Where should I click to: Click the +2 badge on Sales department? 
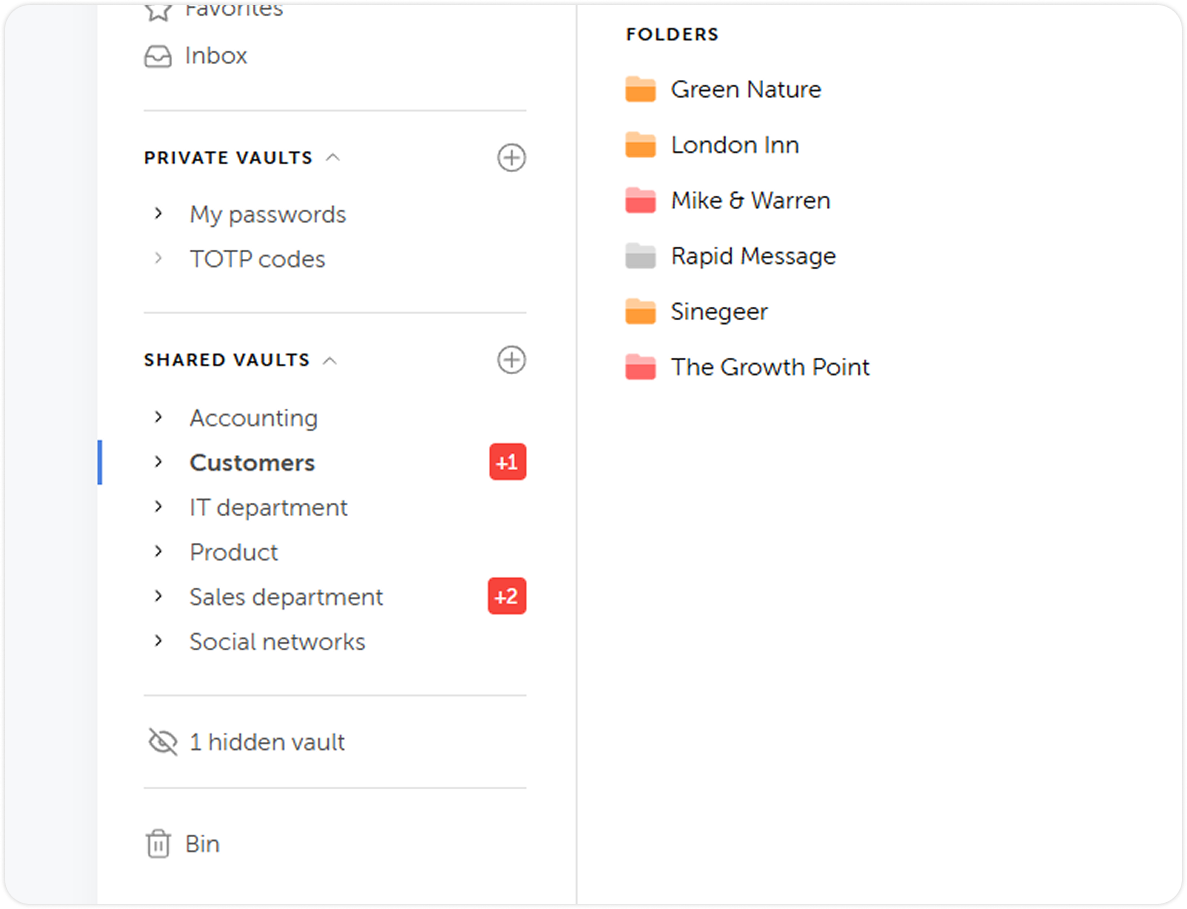507,596
